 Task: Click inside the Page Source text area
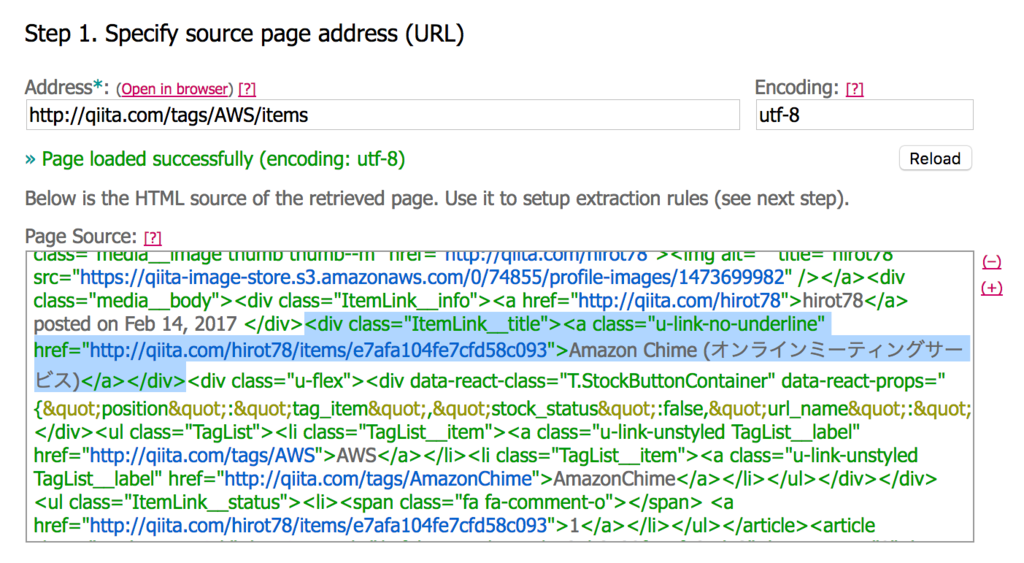coord(500,396)
